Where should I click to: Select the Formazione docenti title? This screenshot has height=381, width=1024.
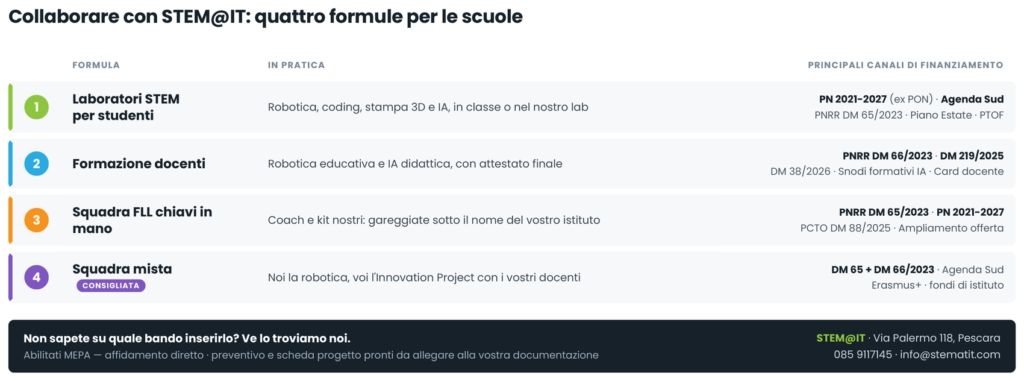pos(138,164)
